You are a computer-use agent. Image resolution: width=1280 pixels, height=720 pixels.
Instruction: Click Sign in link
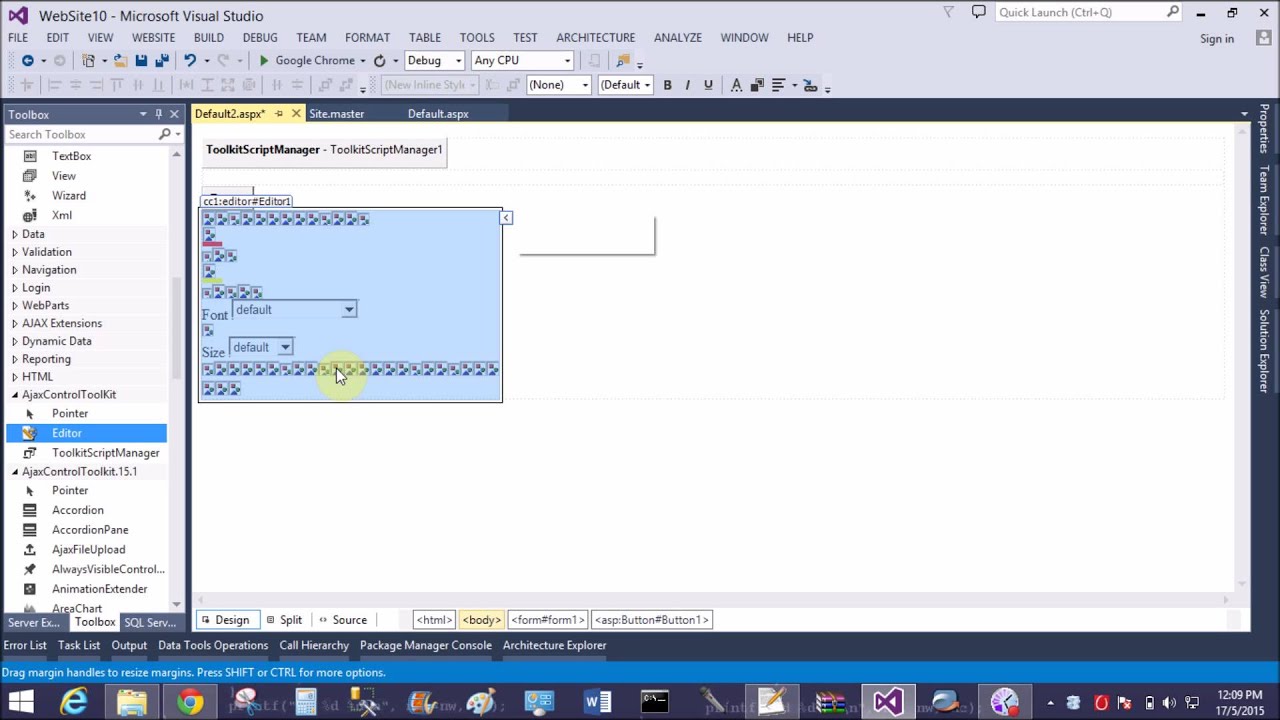point(1217,38)
